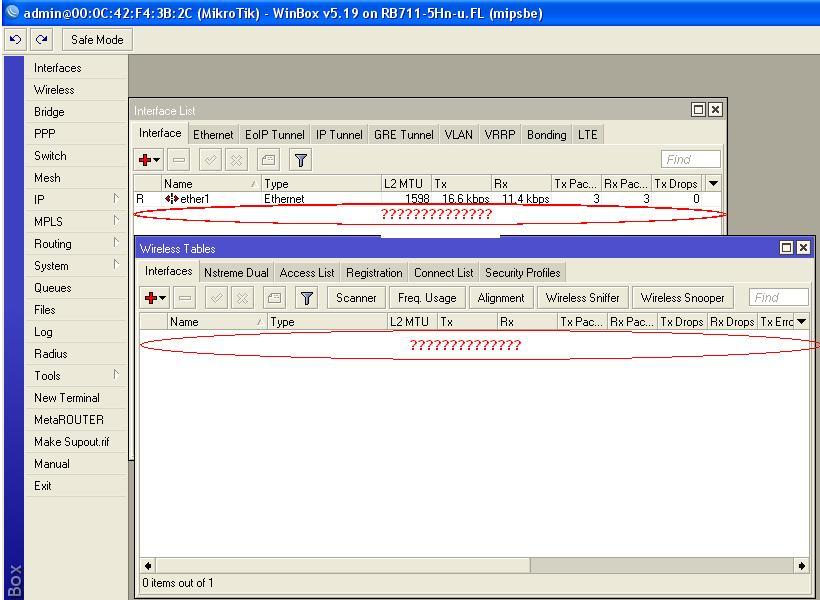
Task: Remove interface with the minus icon
Action: [x=179, y=159]
